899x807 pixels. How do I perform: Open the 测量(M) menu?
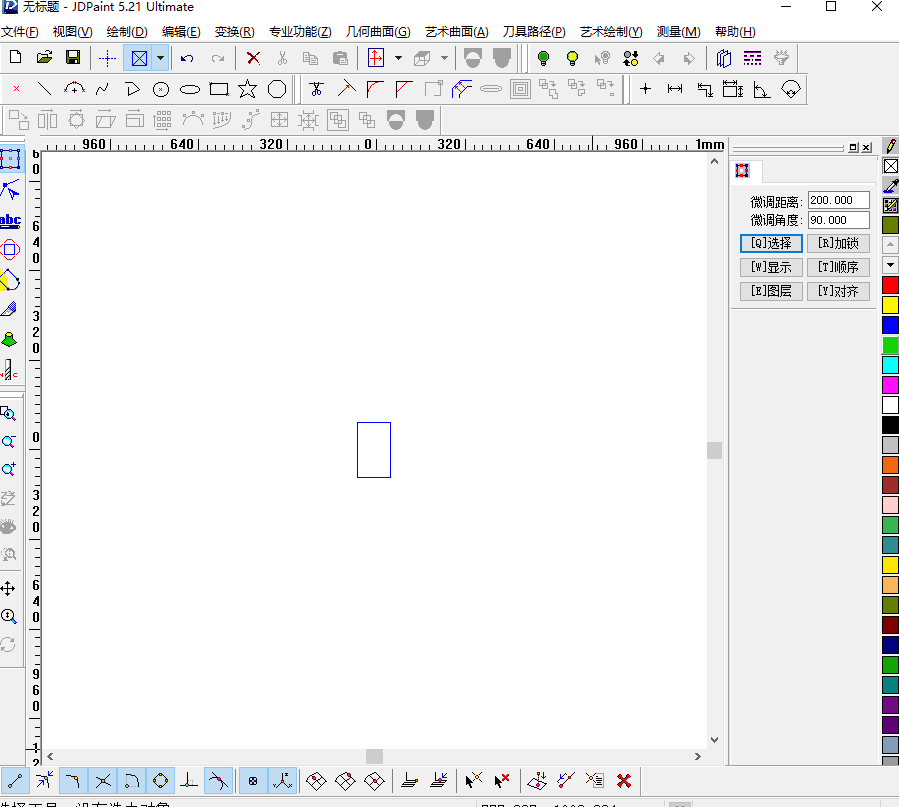678,32
